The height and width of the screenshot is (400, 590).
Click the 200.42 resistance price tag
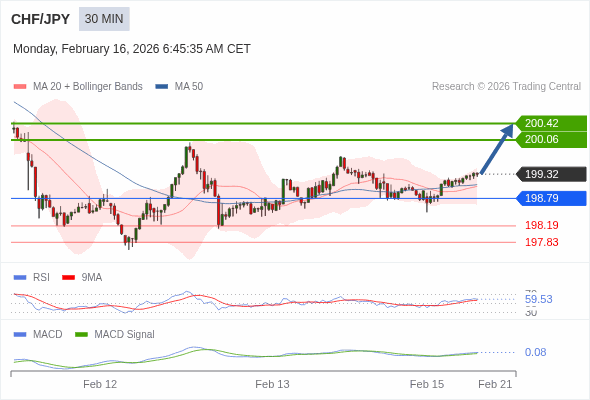551,123
